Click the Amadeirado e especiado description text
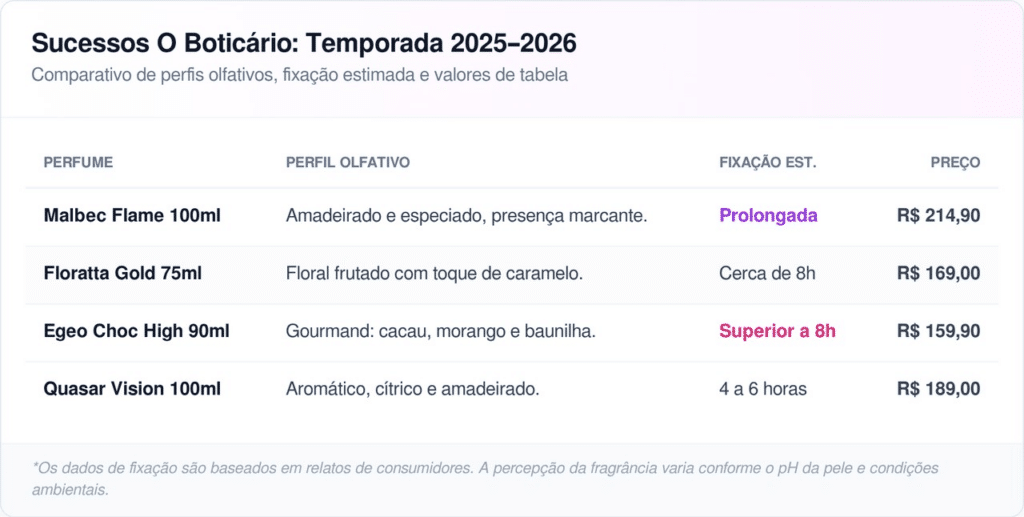The width and height of the screenshot is (1024, 517). [466, 215]
